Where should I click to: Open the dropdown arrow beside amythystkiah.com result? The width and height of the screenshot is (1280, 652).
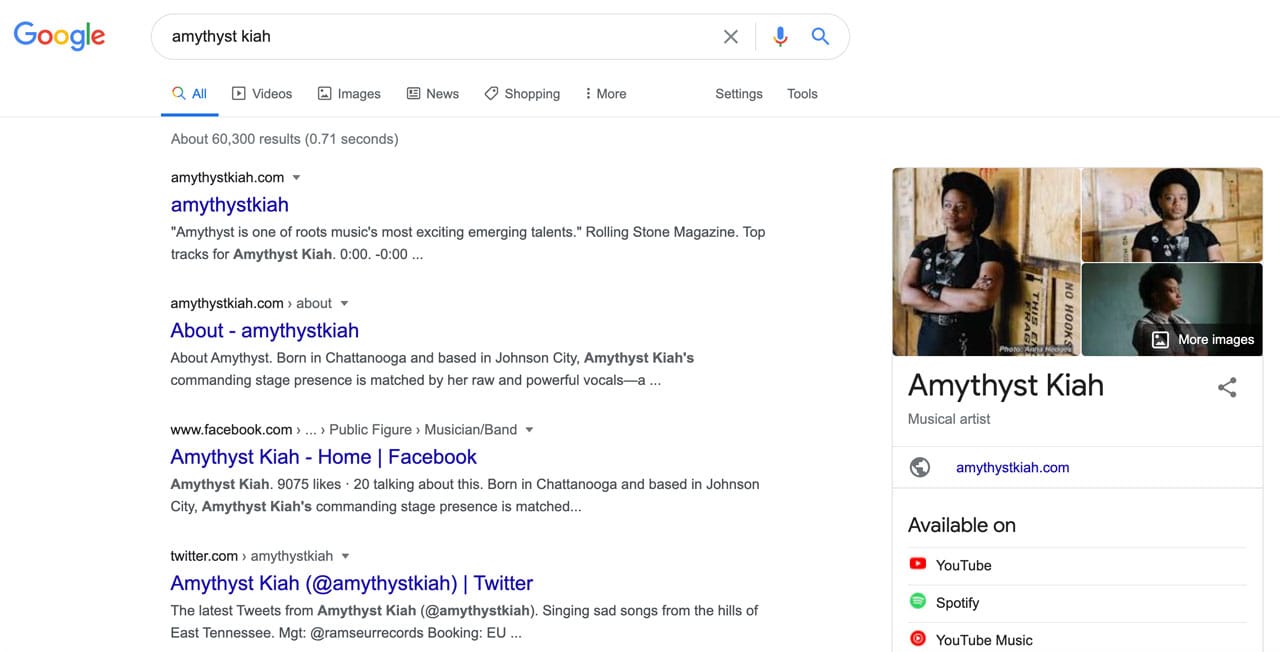[x=296, y=177]
